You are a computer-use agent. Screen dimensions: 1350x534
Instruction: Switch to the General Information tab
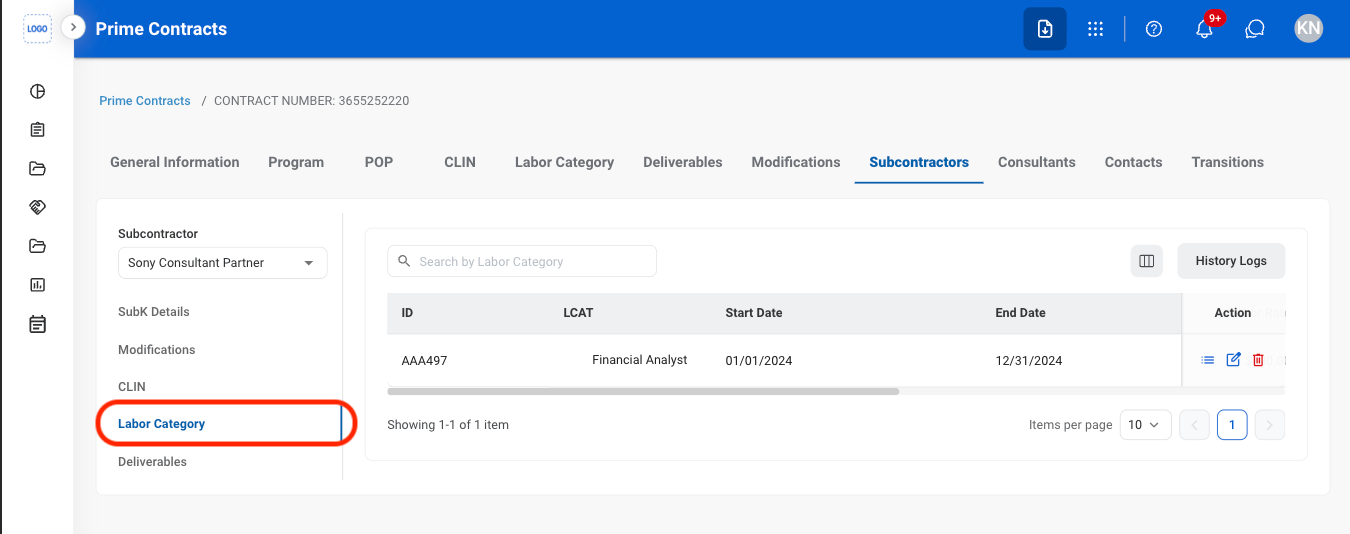[175, 162]
